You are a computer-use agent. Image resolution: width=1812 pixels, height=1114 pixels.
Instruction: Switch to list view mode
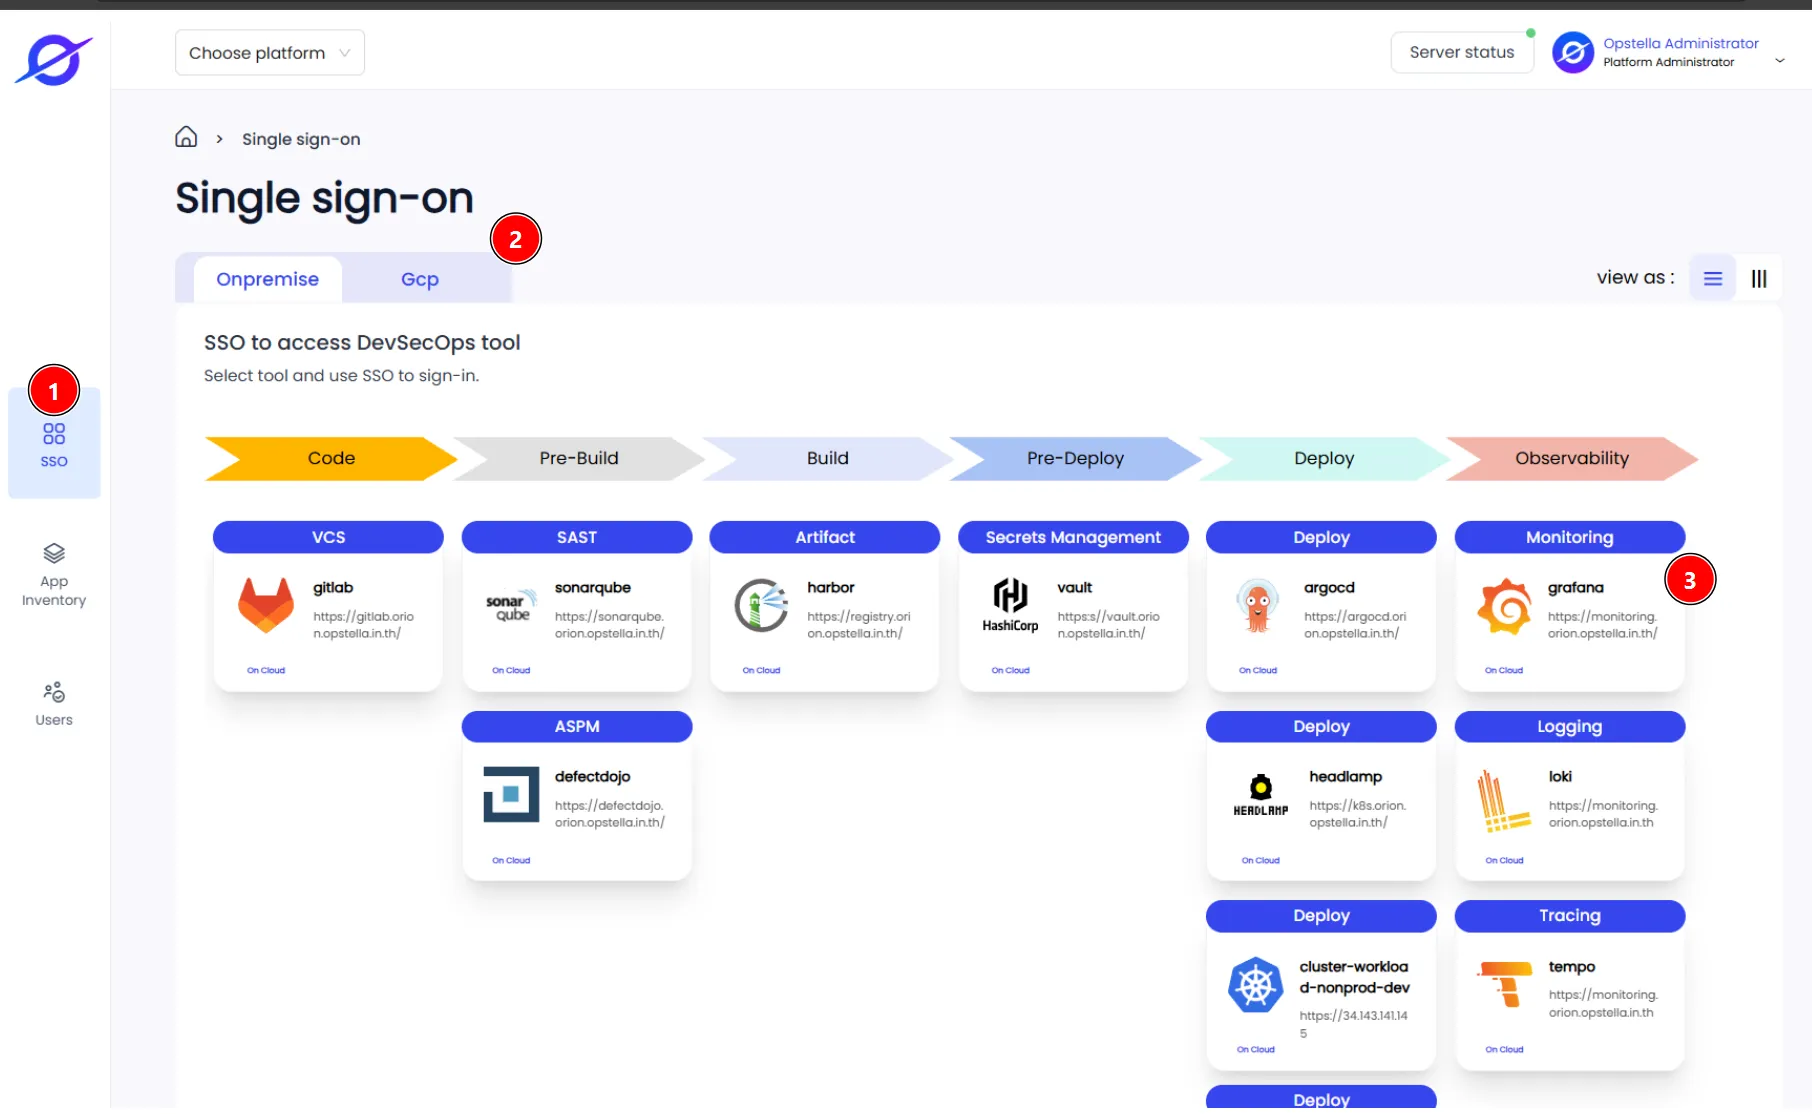tap(1713, 278)
